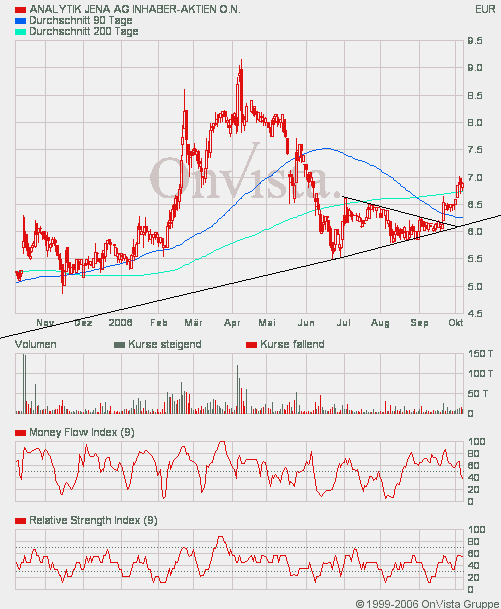Click the Dez month label
This screenshot has width=501, height=609.
point(83,323)
